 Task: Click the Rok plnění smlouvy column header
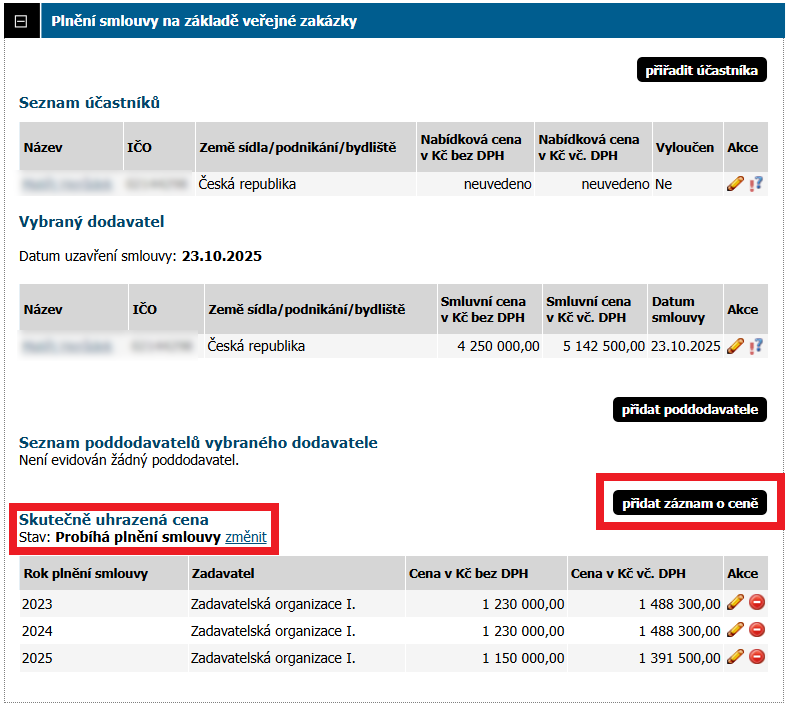85,573
